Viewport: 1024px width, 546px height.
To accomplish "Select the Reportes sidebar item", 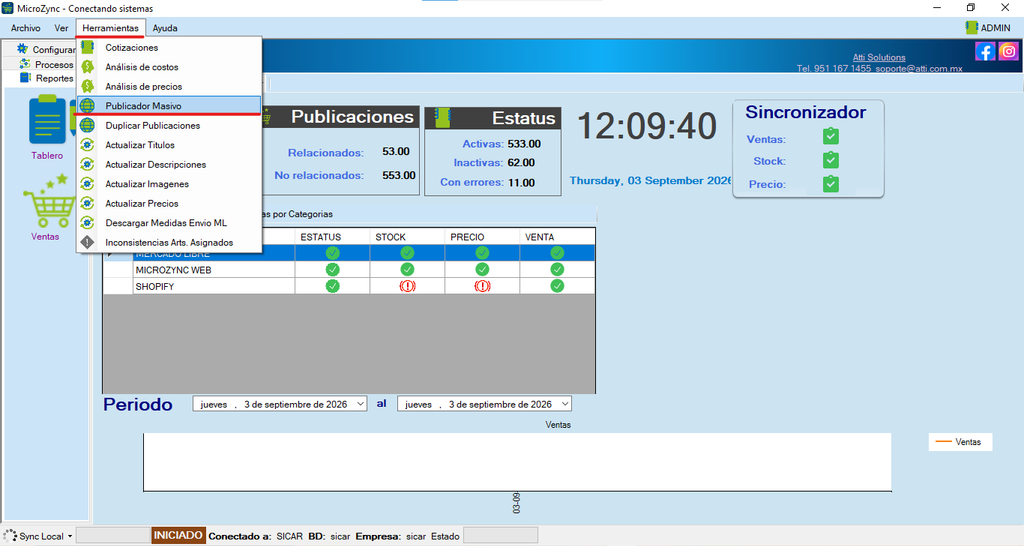I will [x=54, y=78].
